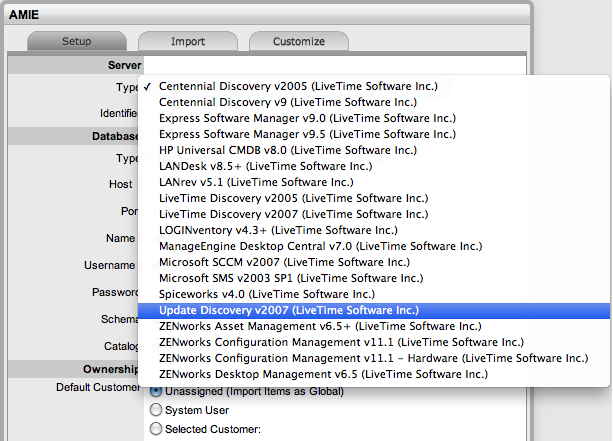613x441 pixels.
Task: Open the Import tab
Action: (187, 41)
